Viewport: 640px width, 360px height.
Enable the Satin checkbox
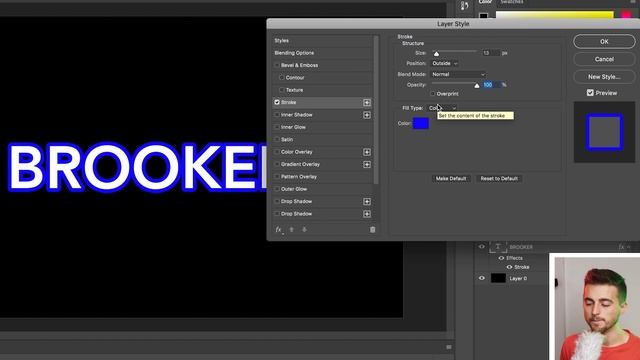(277, 140)
